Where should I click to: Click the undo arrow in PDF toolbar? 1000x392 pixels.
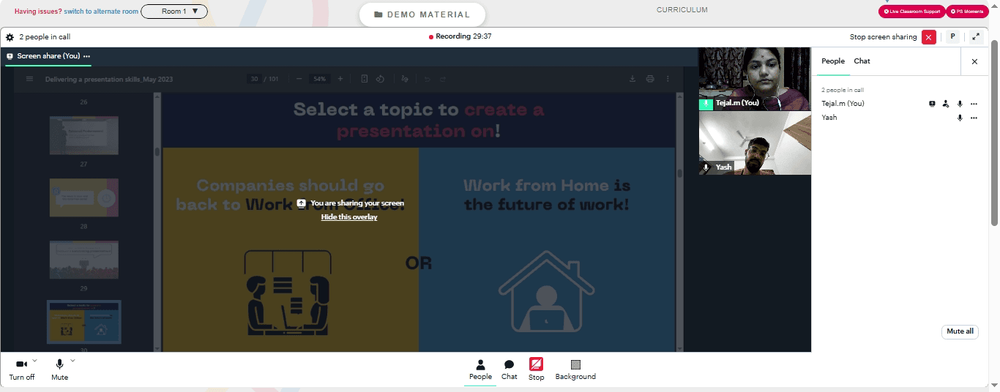click(x=427, y=79)
